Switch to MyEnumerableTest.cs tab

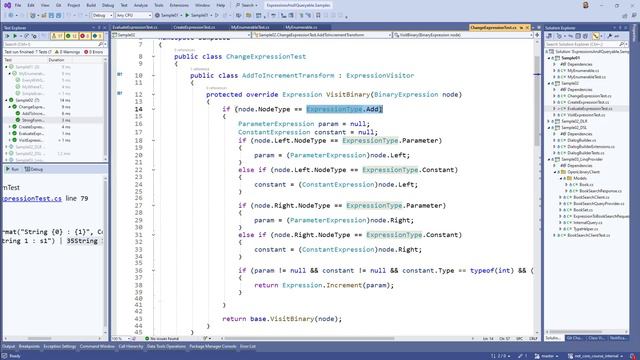tap(250, 27)
